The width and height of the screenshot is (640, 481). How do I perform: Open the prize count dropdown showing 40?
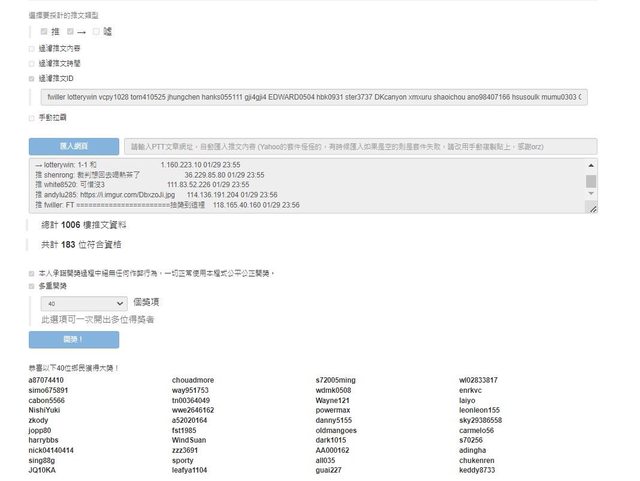(84, 303)
